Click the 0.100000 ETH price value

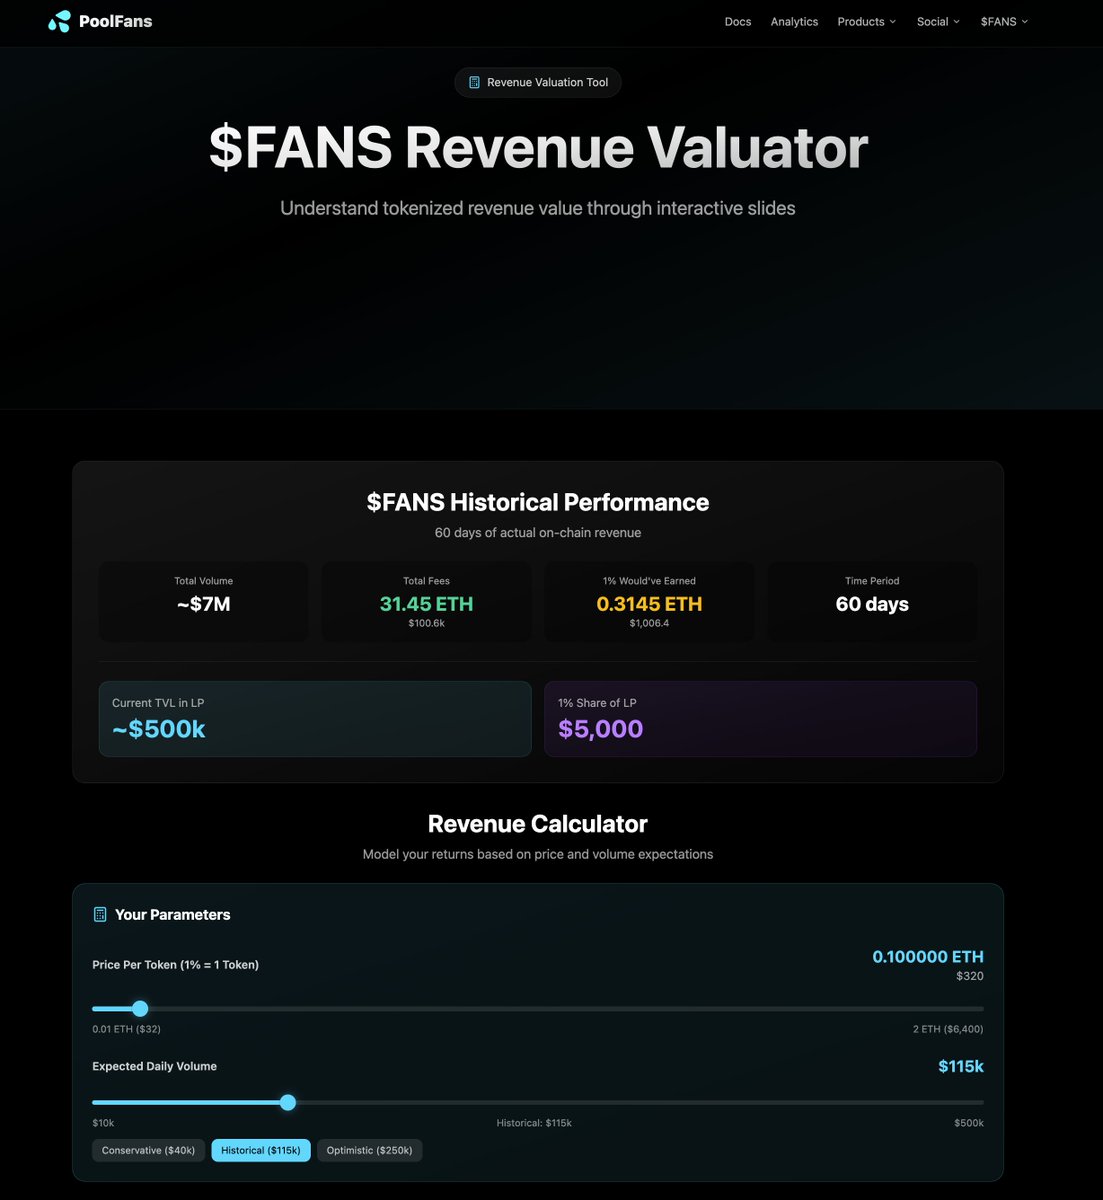coord(928,957)
